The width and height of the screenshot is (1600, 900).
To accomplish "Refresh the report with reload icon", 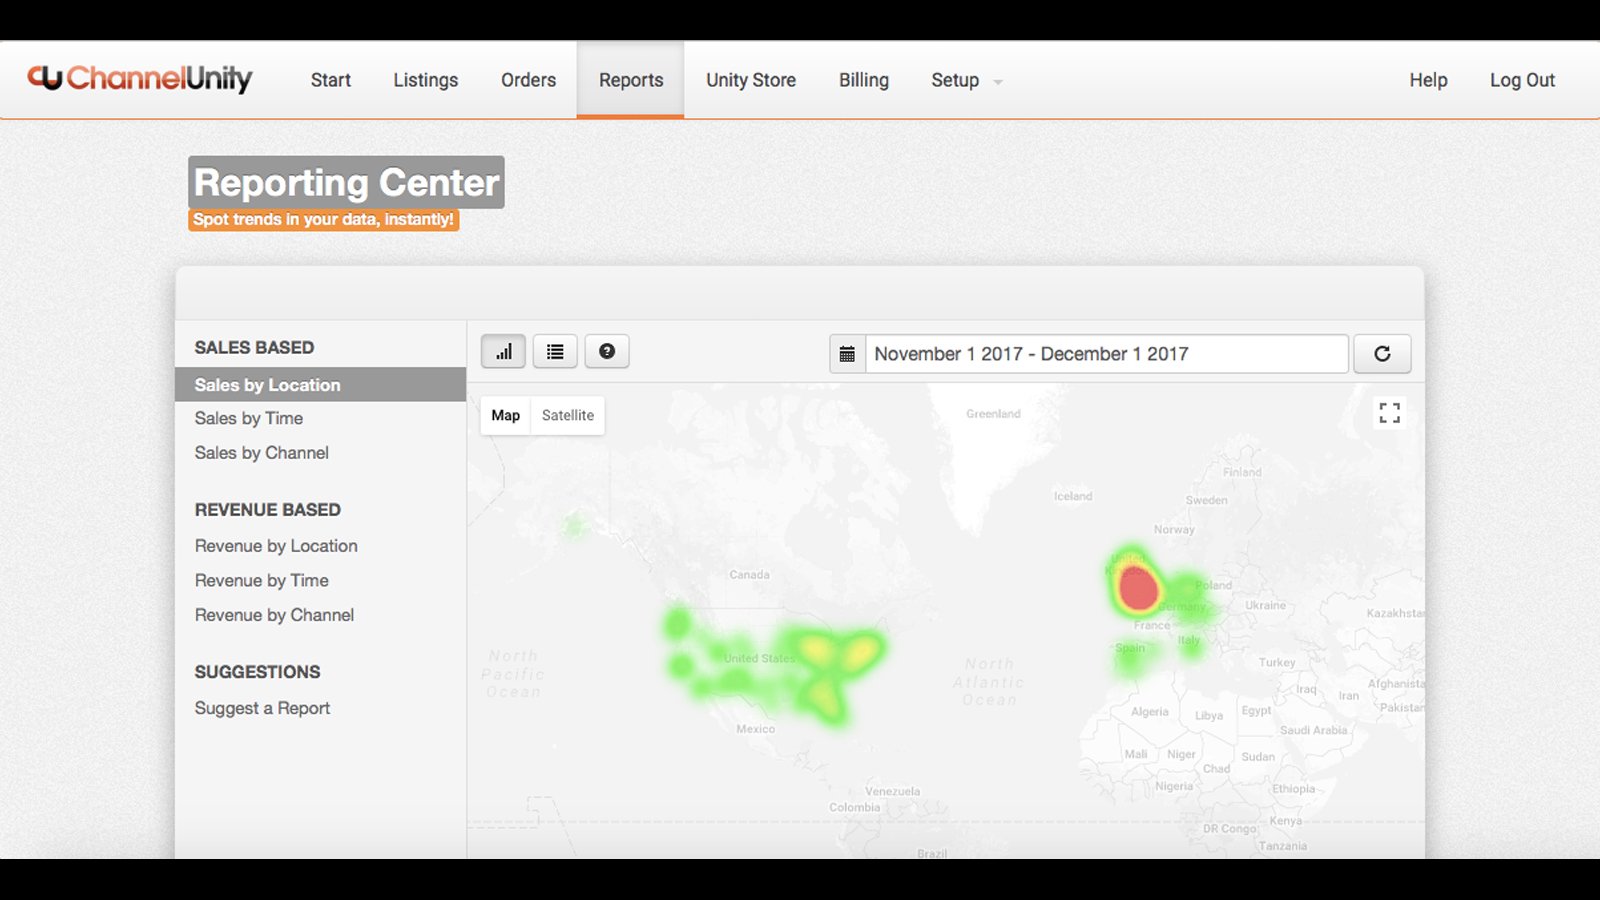I will click(x=1382, y=354).
